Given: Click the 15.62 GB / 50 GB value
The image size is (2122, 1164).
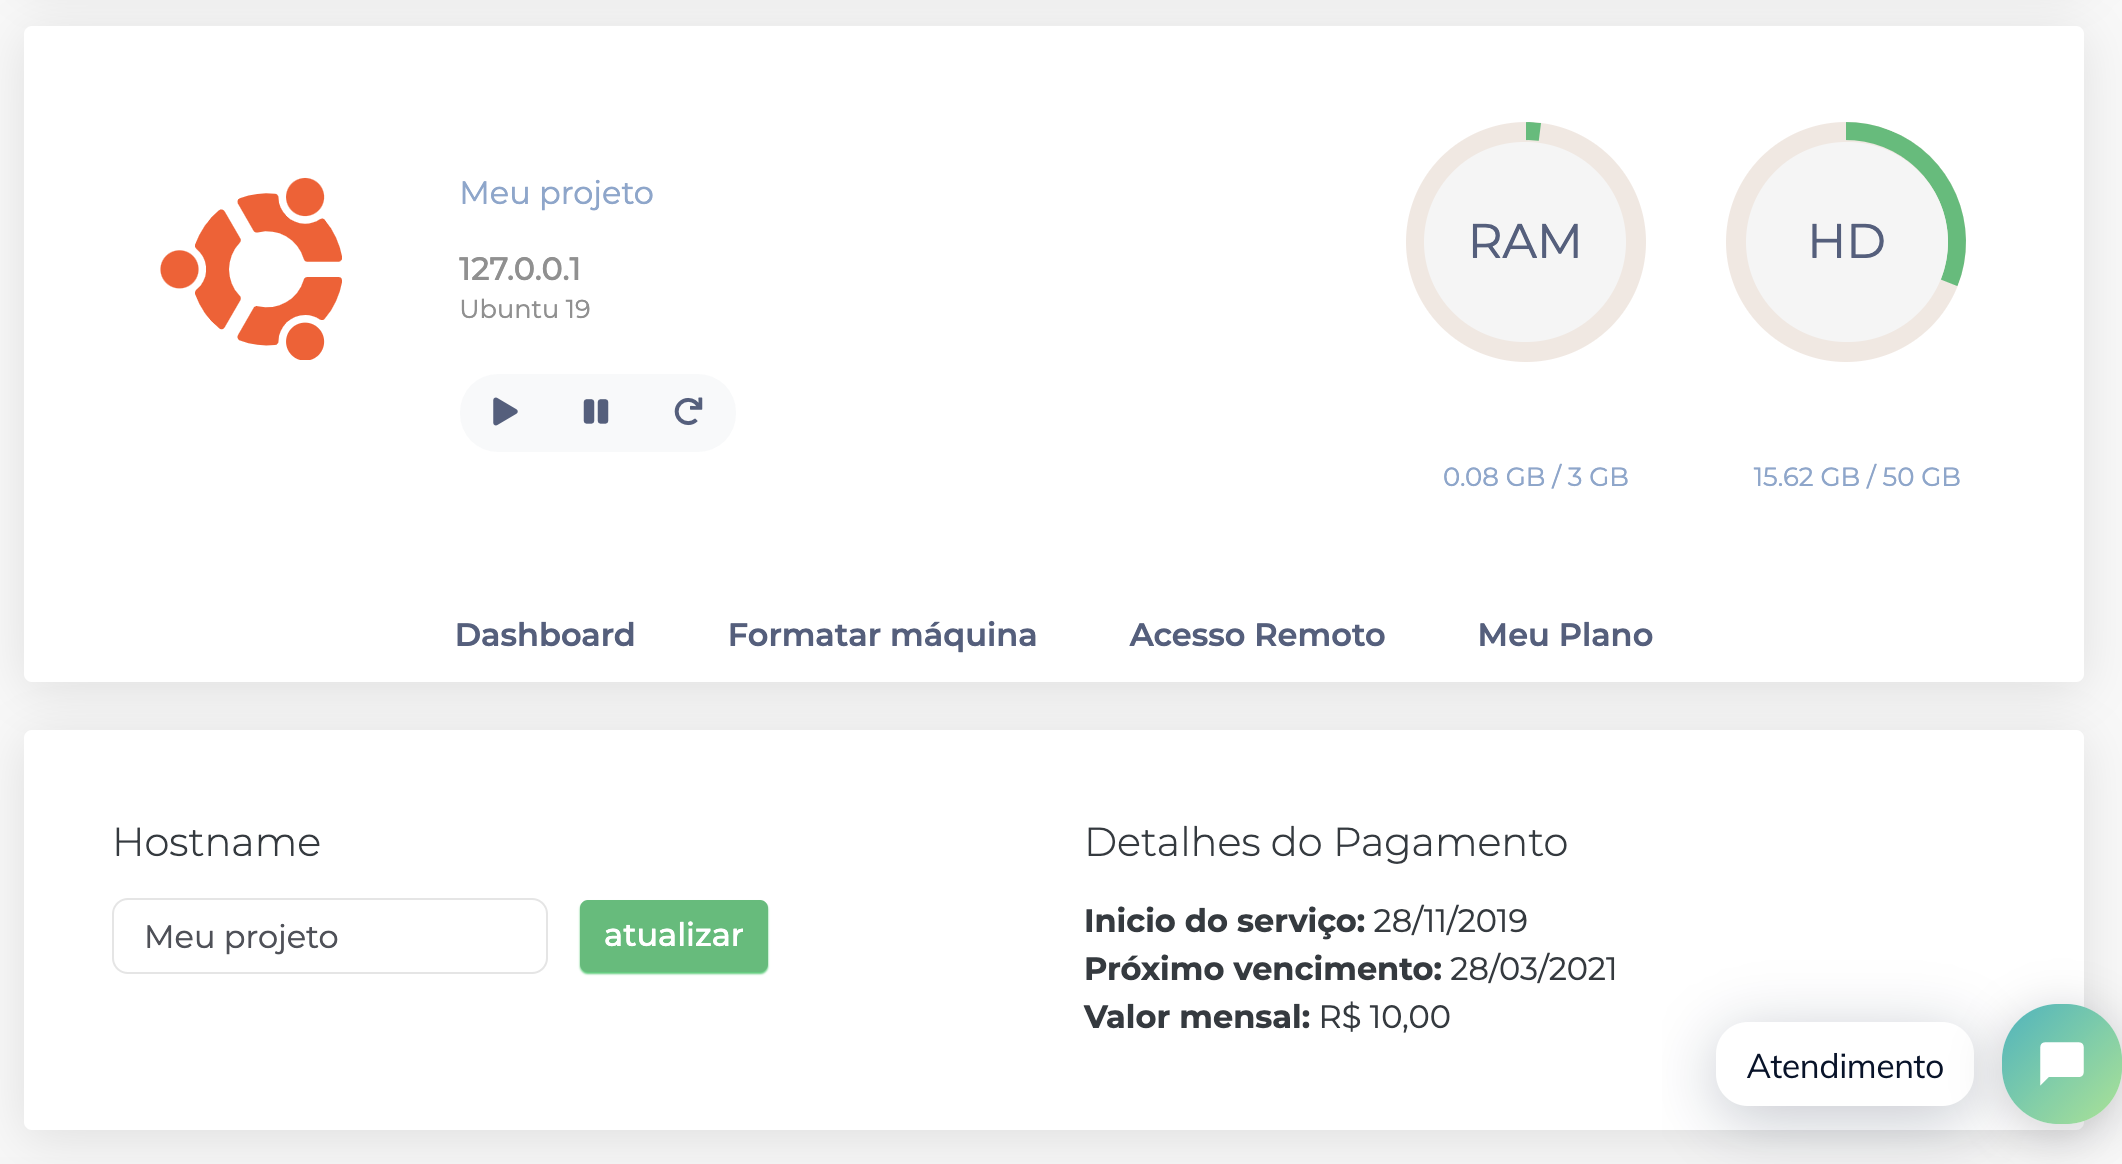Looking at the screenshot, I should (x=1857, y=477).
